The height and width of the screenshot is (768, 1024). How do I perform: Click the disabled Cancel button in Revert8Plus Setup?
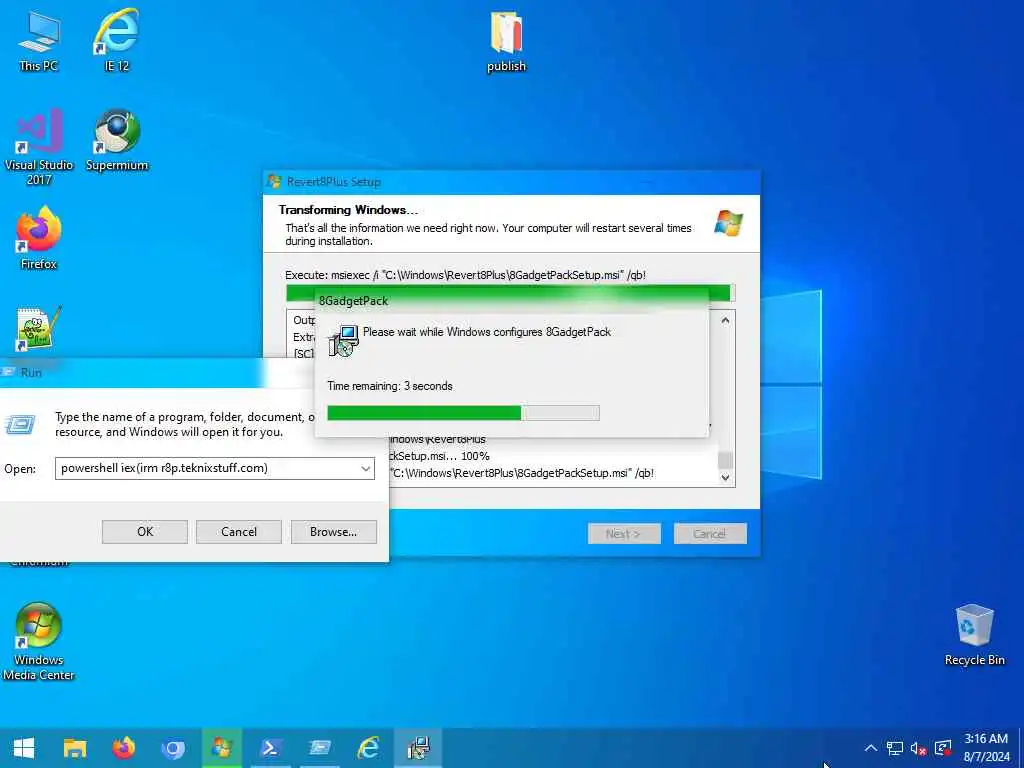[710, 534]
